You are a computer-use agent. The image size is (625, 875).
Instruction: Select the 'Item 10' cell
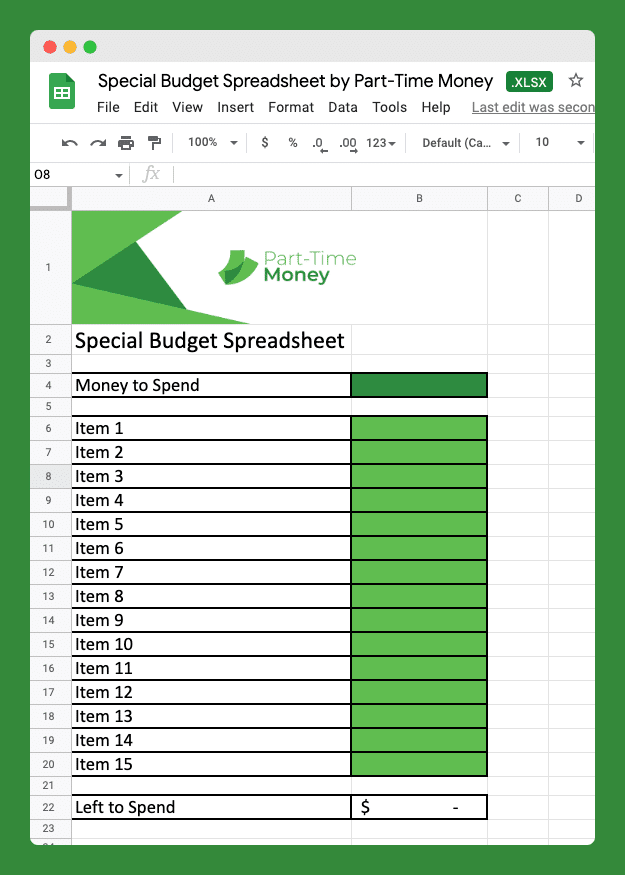pos(211,644)
